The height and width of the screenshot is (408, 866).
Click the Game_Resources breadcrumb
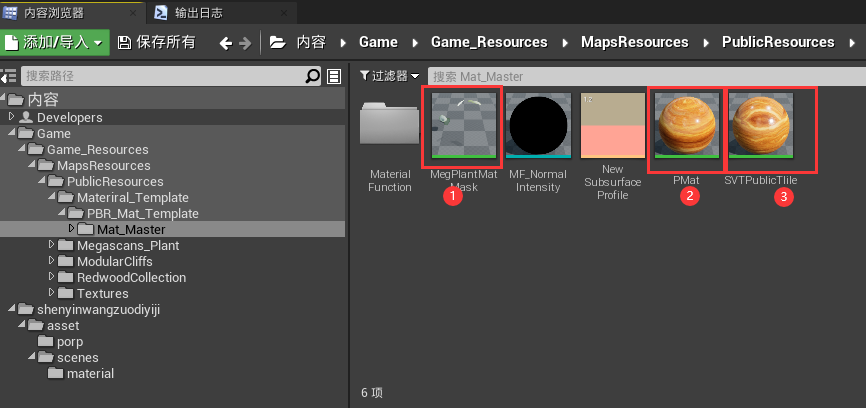point(489,43)
